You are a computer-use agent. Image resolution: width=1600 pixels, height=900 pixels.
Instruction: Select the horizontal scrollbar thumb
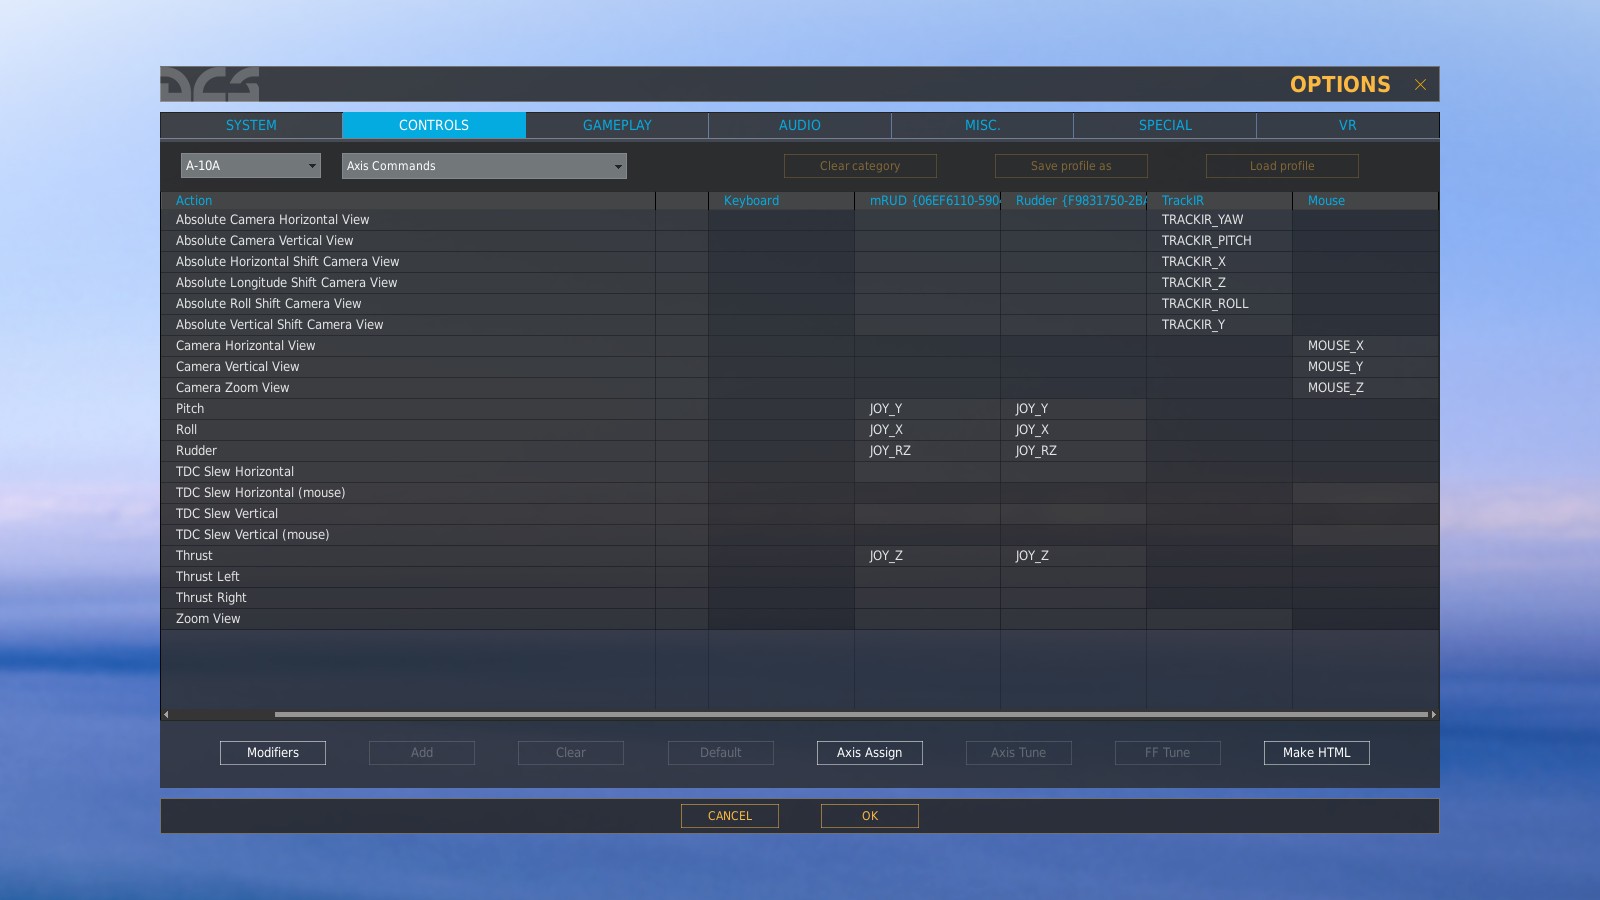[851, 714]
